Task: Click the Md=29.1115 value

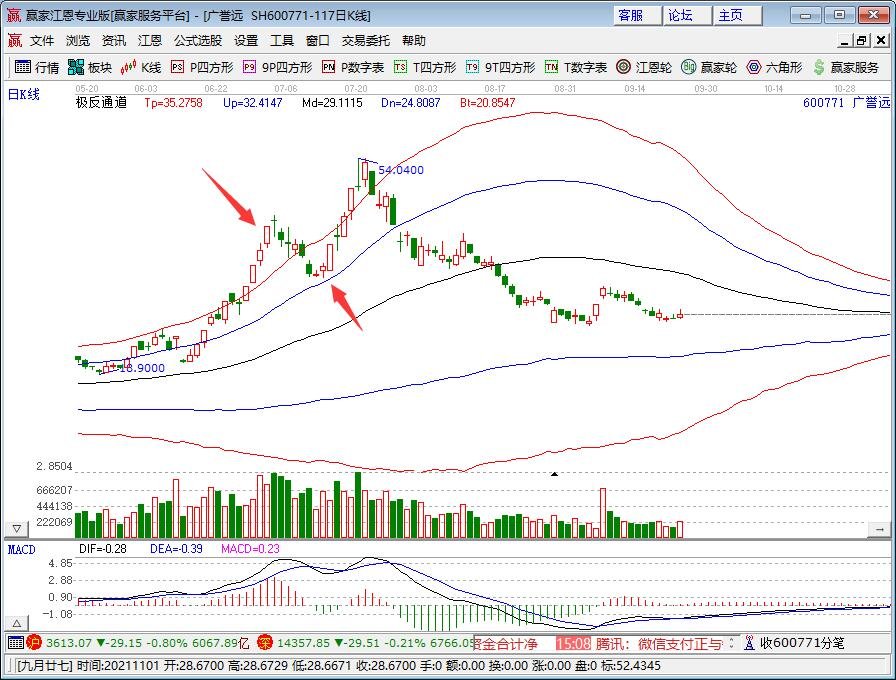Action: coord(333,103)
